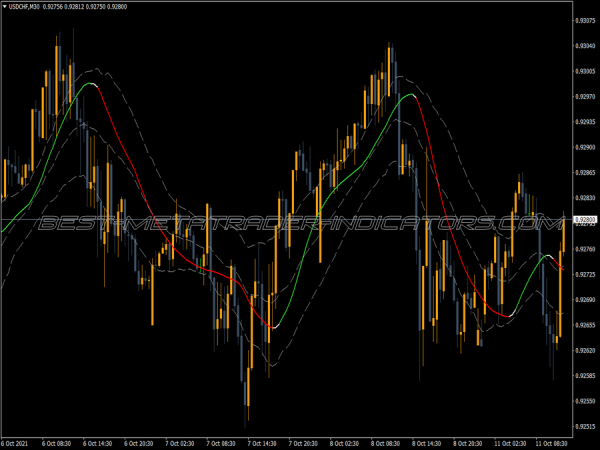
Task: Select the 6 Oct 14:30 time label
Action: pos(97,442)
